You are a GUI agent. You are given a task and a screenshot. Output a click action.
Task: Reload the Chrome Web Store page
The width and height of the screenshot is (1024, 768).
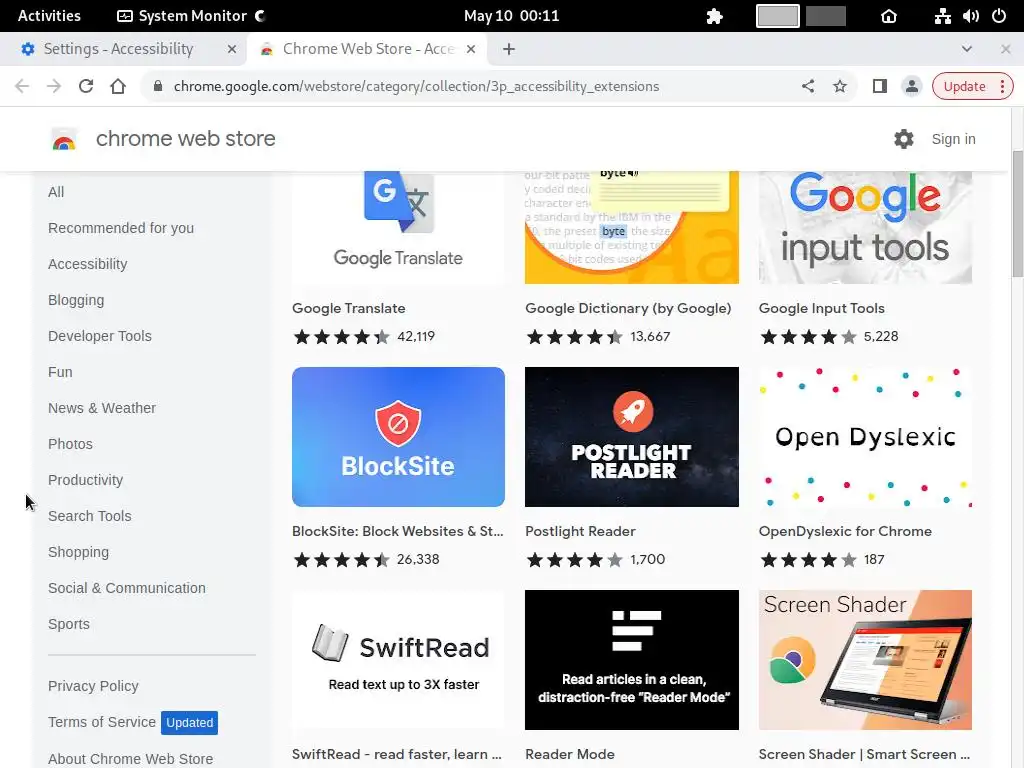point(86,86)
